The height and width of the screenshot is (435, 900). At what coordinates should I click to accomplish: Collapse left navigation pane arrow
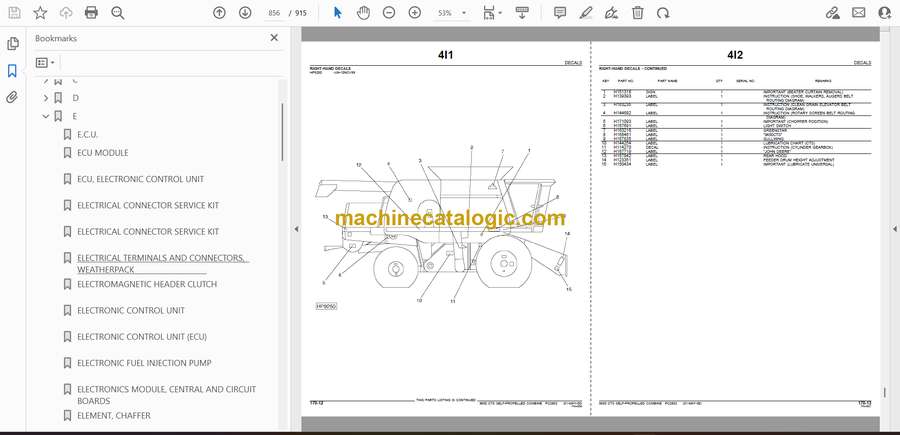pyautogui.click(x=296, y=229)
